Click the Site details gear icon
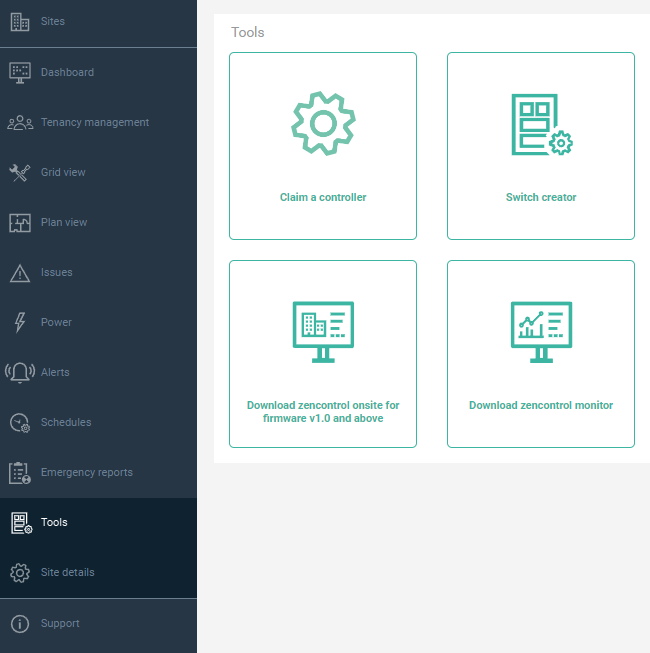Viewport: 650px width, 653px height. click(20, 573)
